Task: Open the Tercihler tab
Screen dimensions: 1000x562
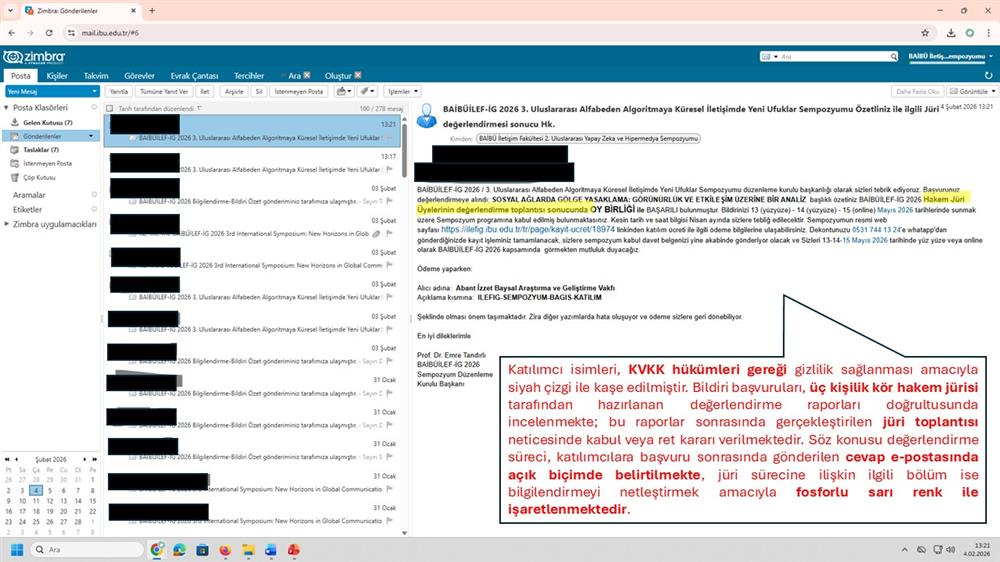Action: click(249, 76)
